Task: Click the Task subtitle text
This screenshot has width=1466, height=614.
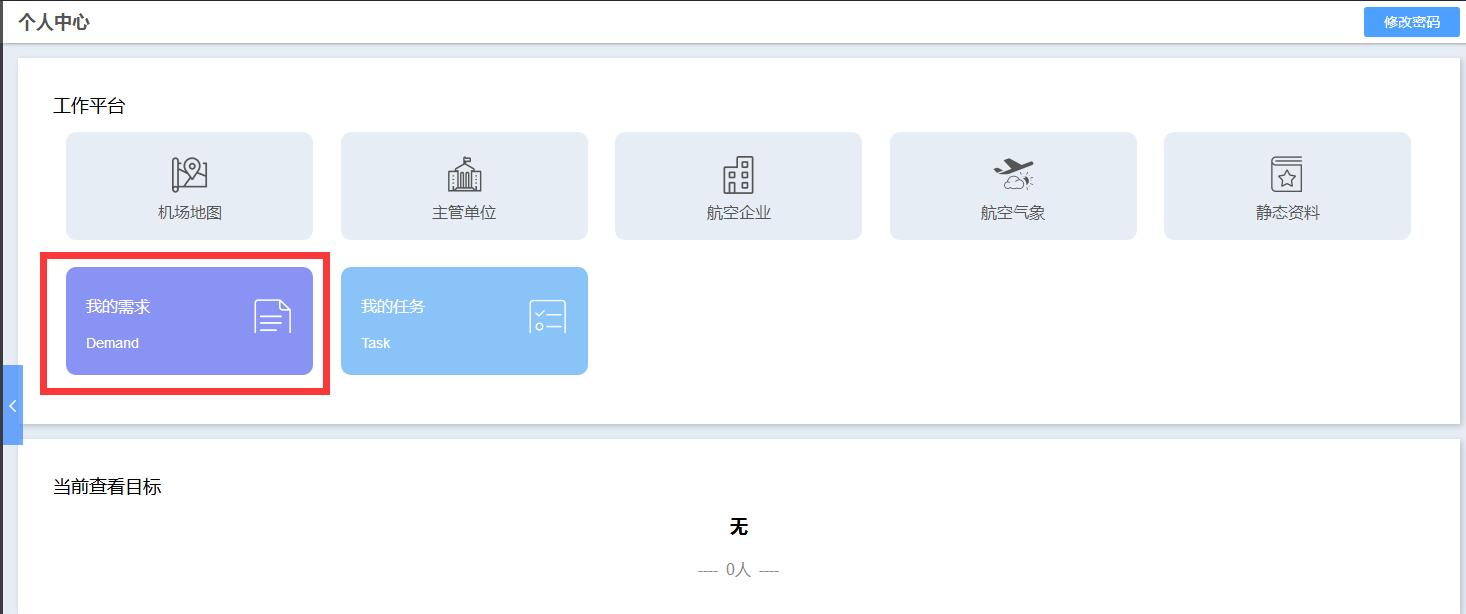Action: [376, 343]
